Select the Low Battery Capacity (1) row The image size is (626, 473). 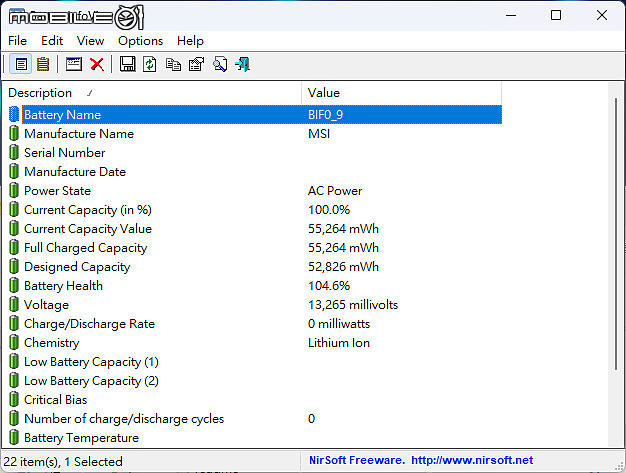(256, 362)
